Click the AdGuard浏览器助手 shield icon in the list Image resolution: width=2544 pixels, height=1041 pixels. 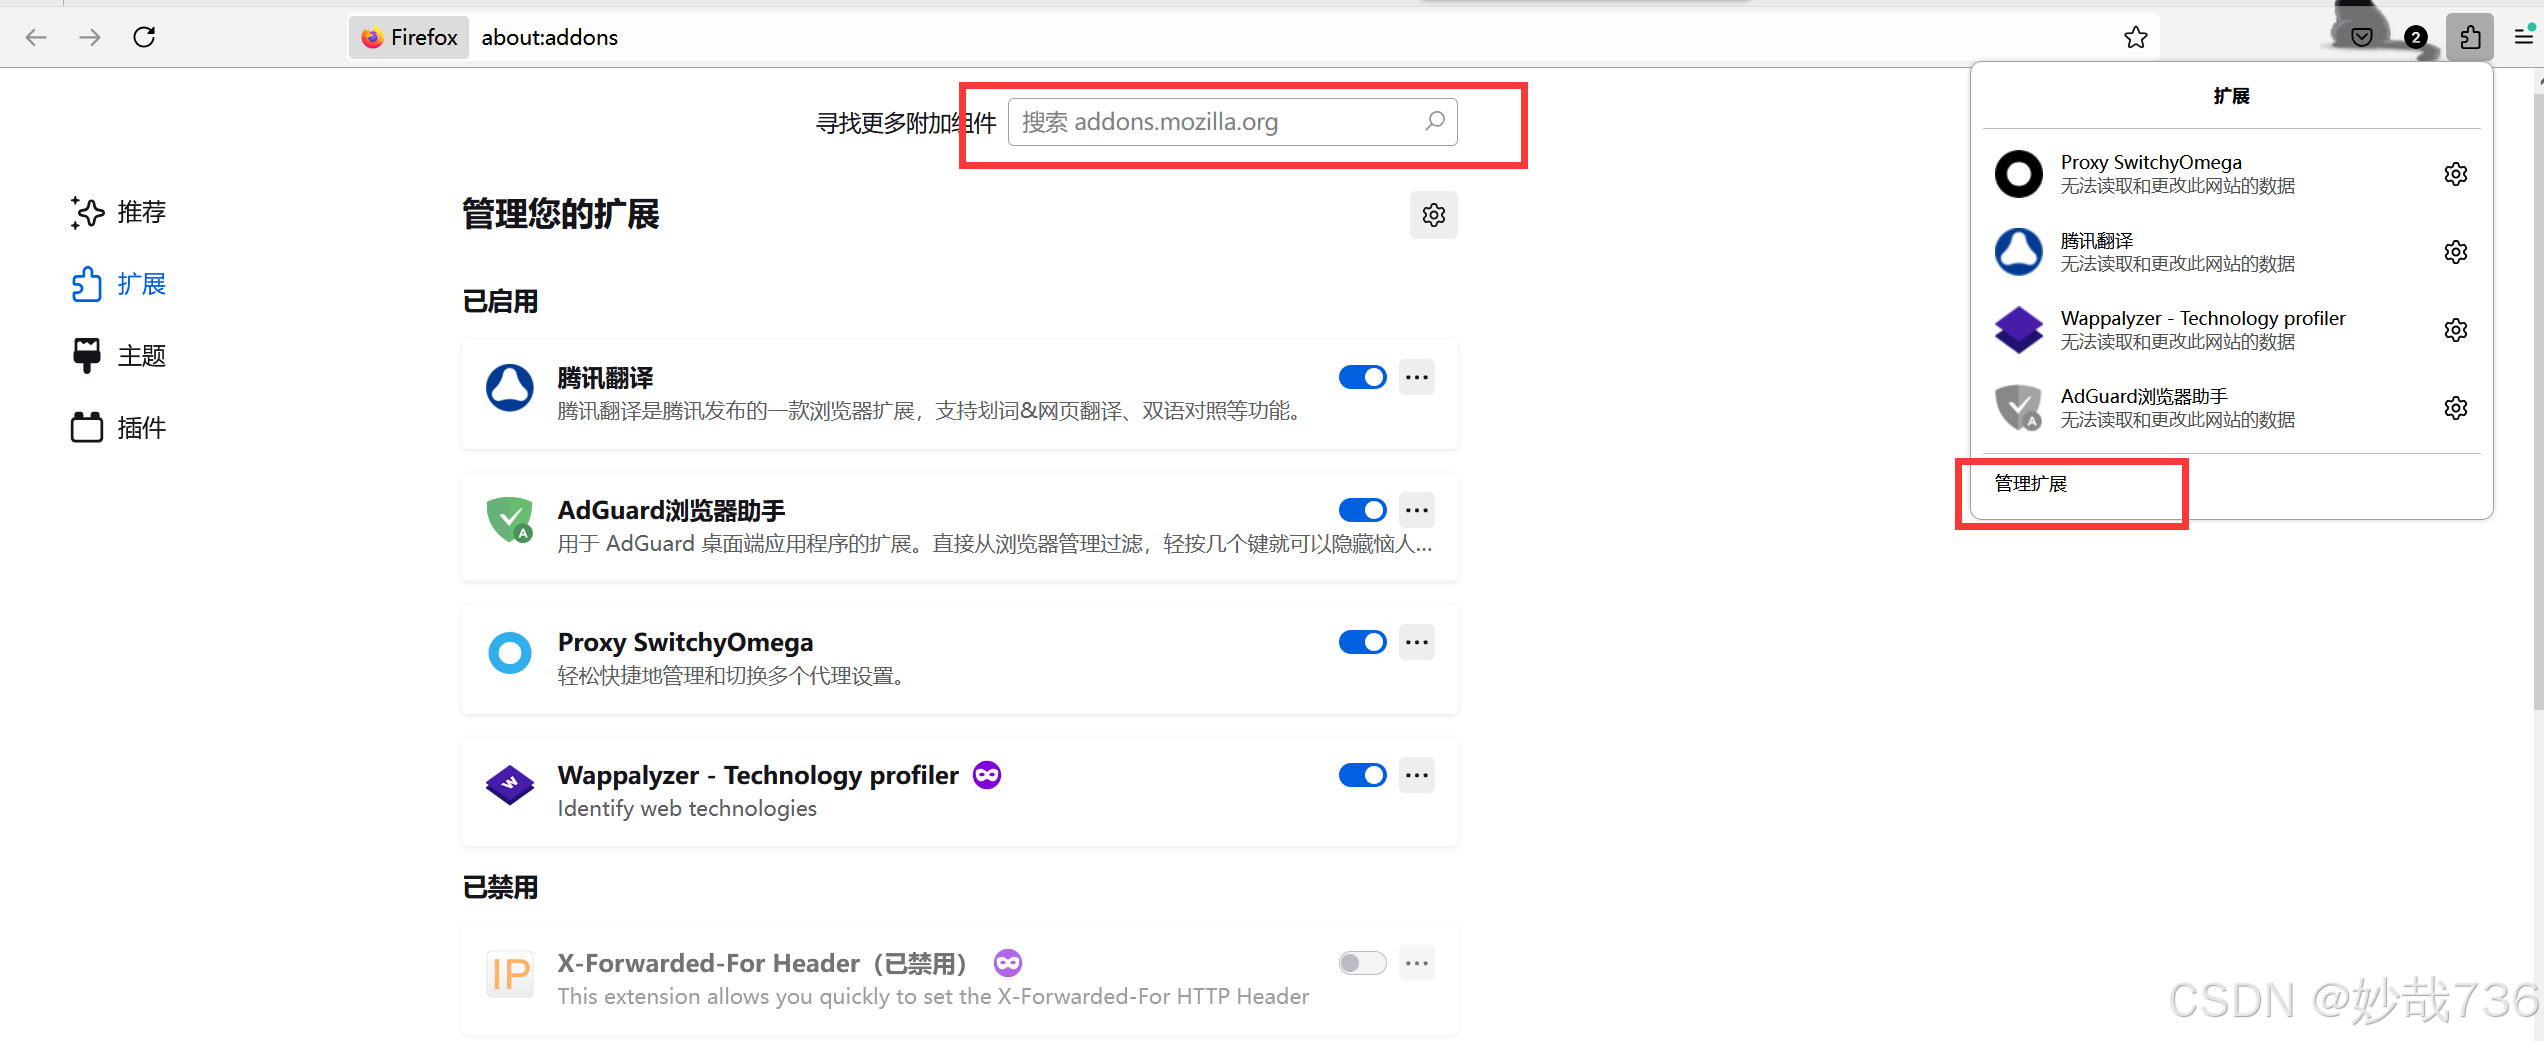pos(510,520)
